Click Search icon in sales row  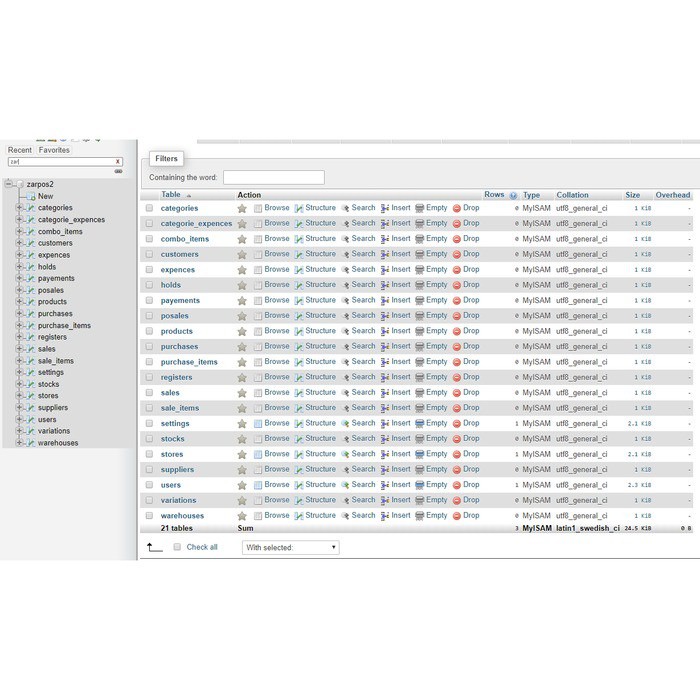coord(345,393)
